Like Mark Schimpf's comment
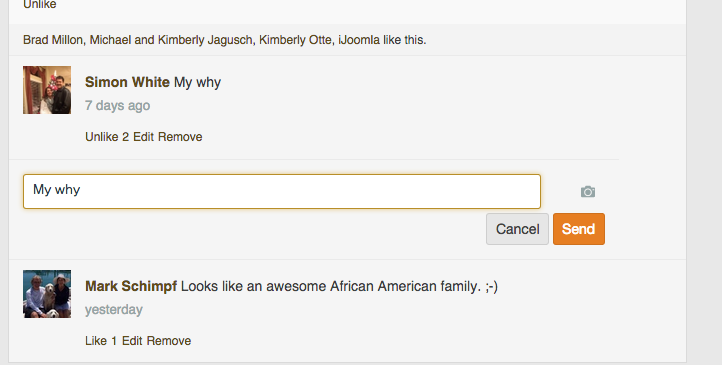The image size is (722, 365). tap(96, 341)
